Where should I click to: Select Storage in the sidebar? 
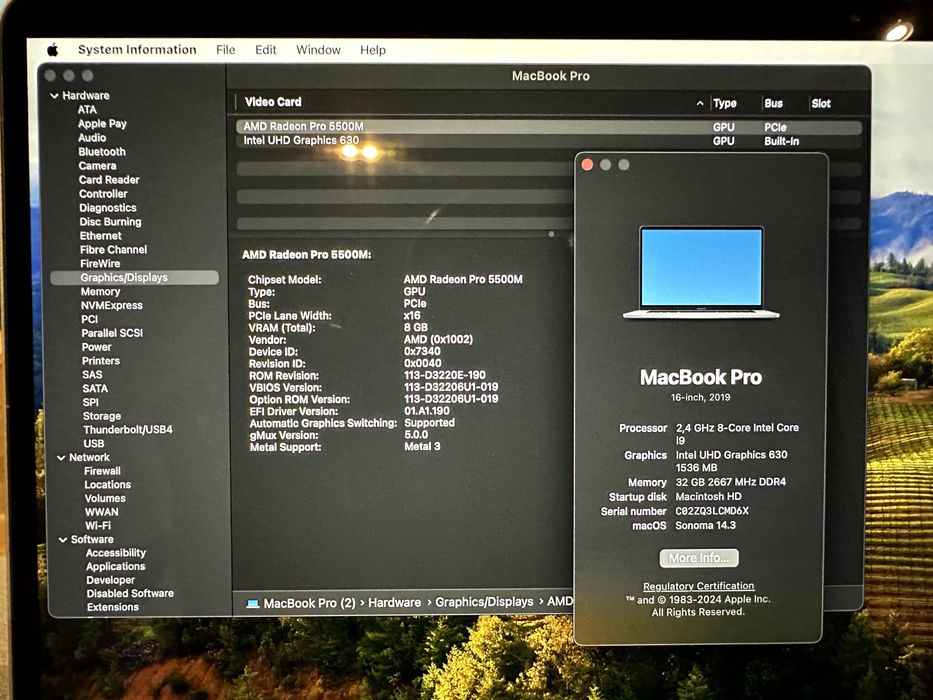point(102,416)
